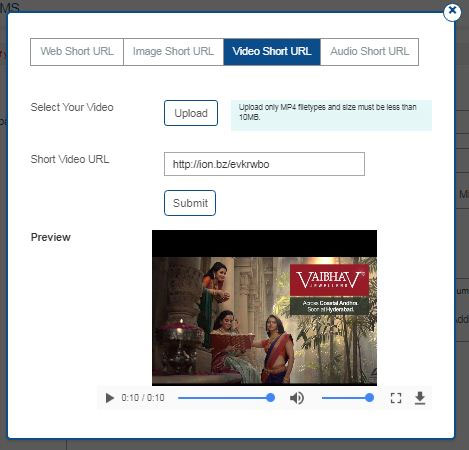The image size is (469, 450).
Task: Click the Upload button
Action: click(x=191, y=113)
